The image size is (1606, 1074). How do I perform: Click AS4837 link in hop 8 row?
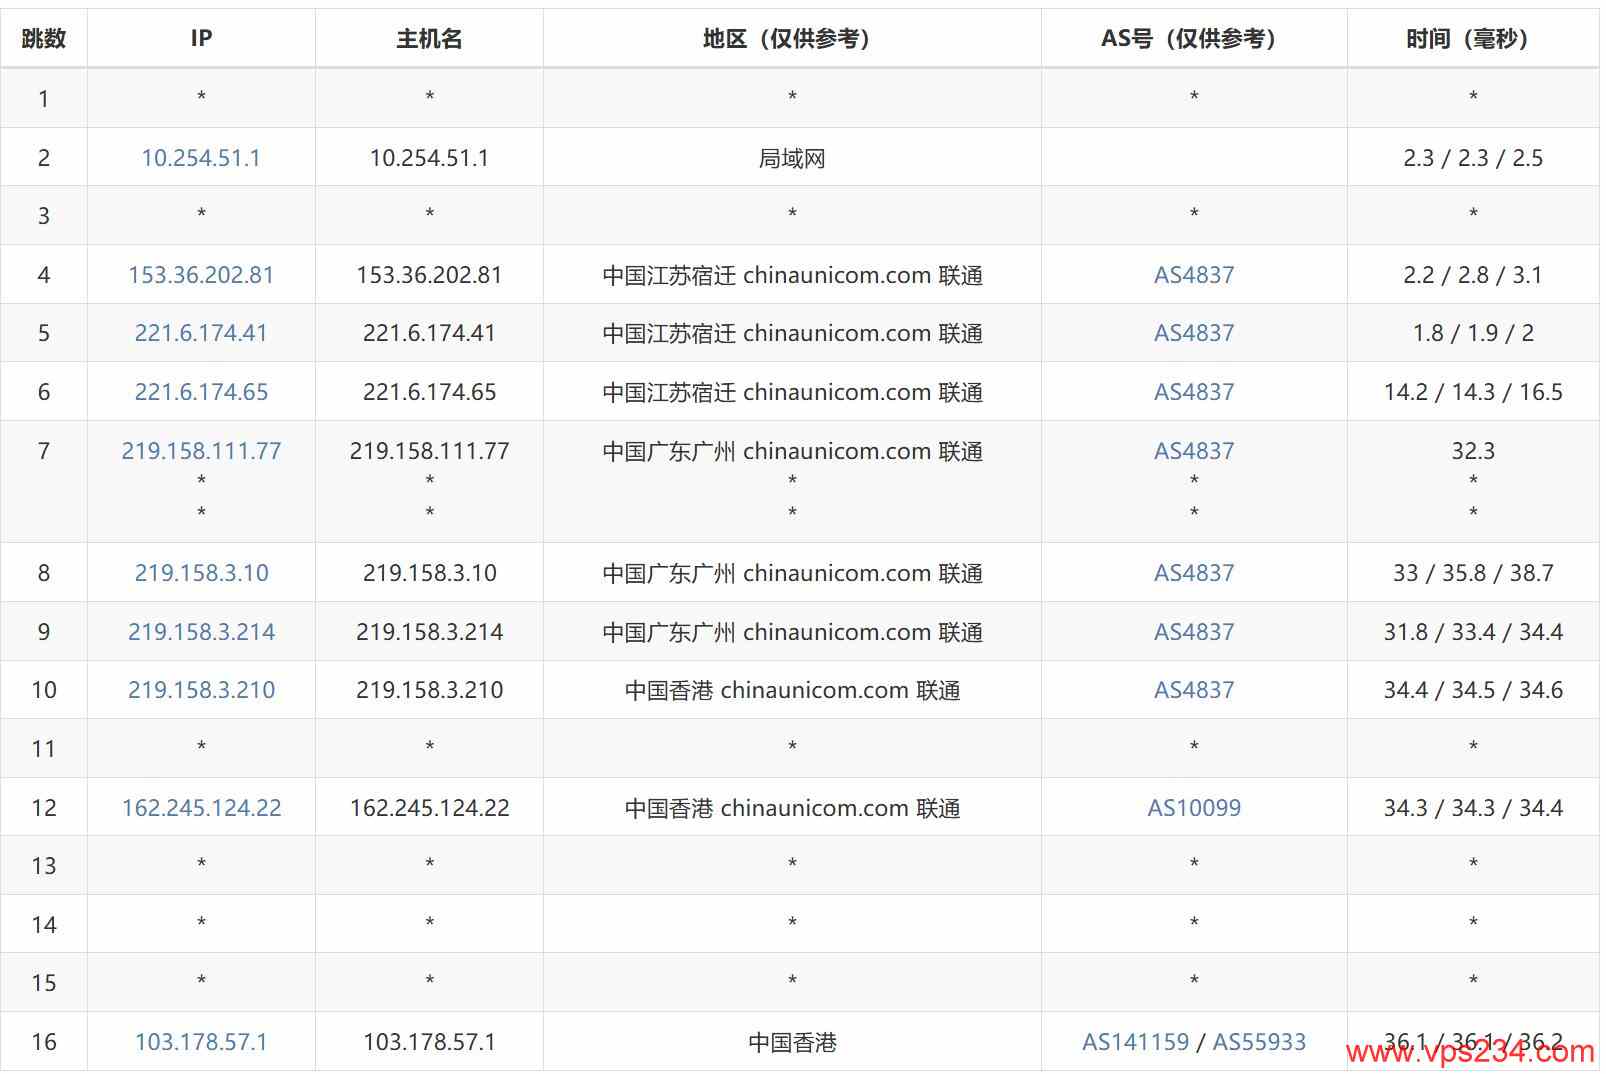1194,573
